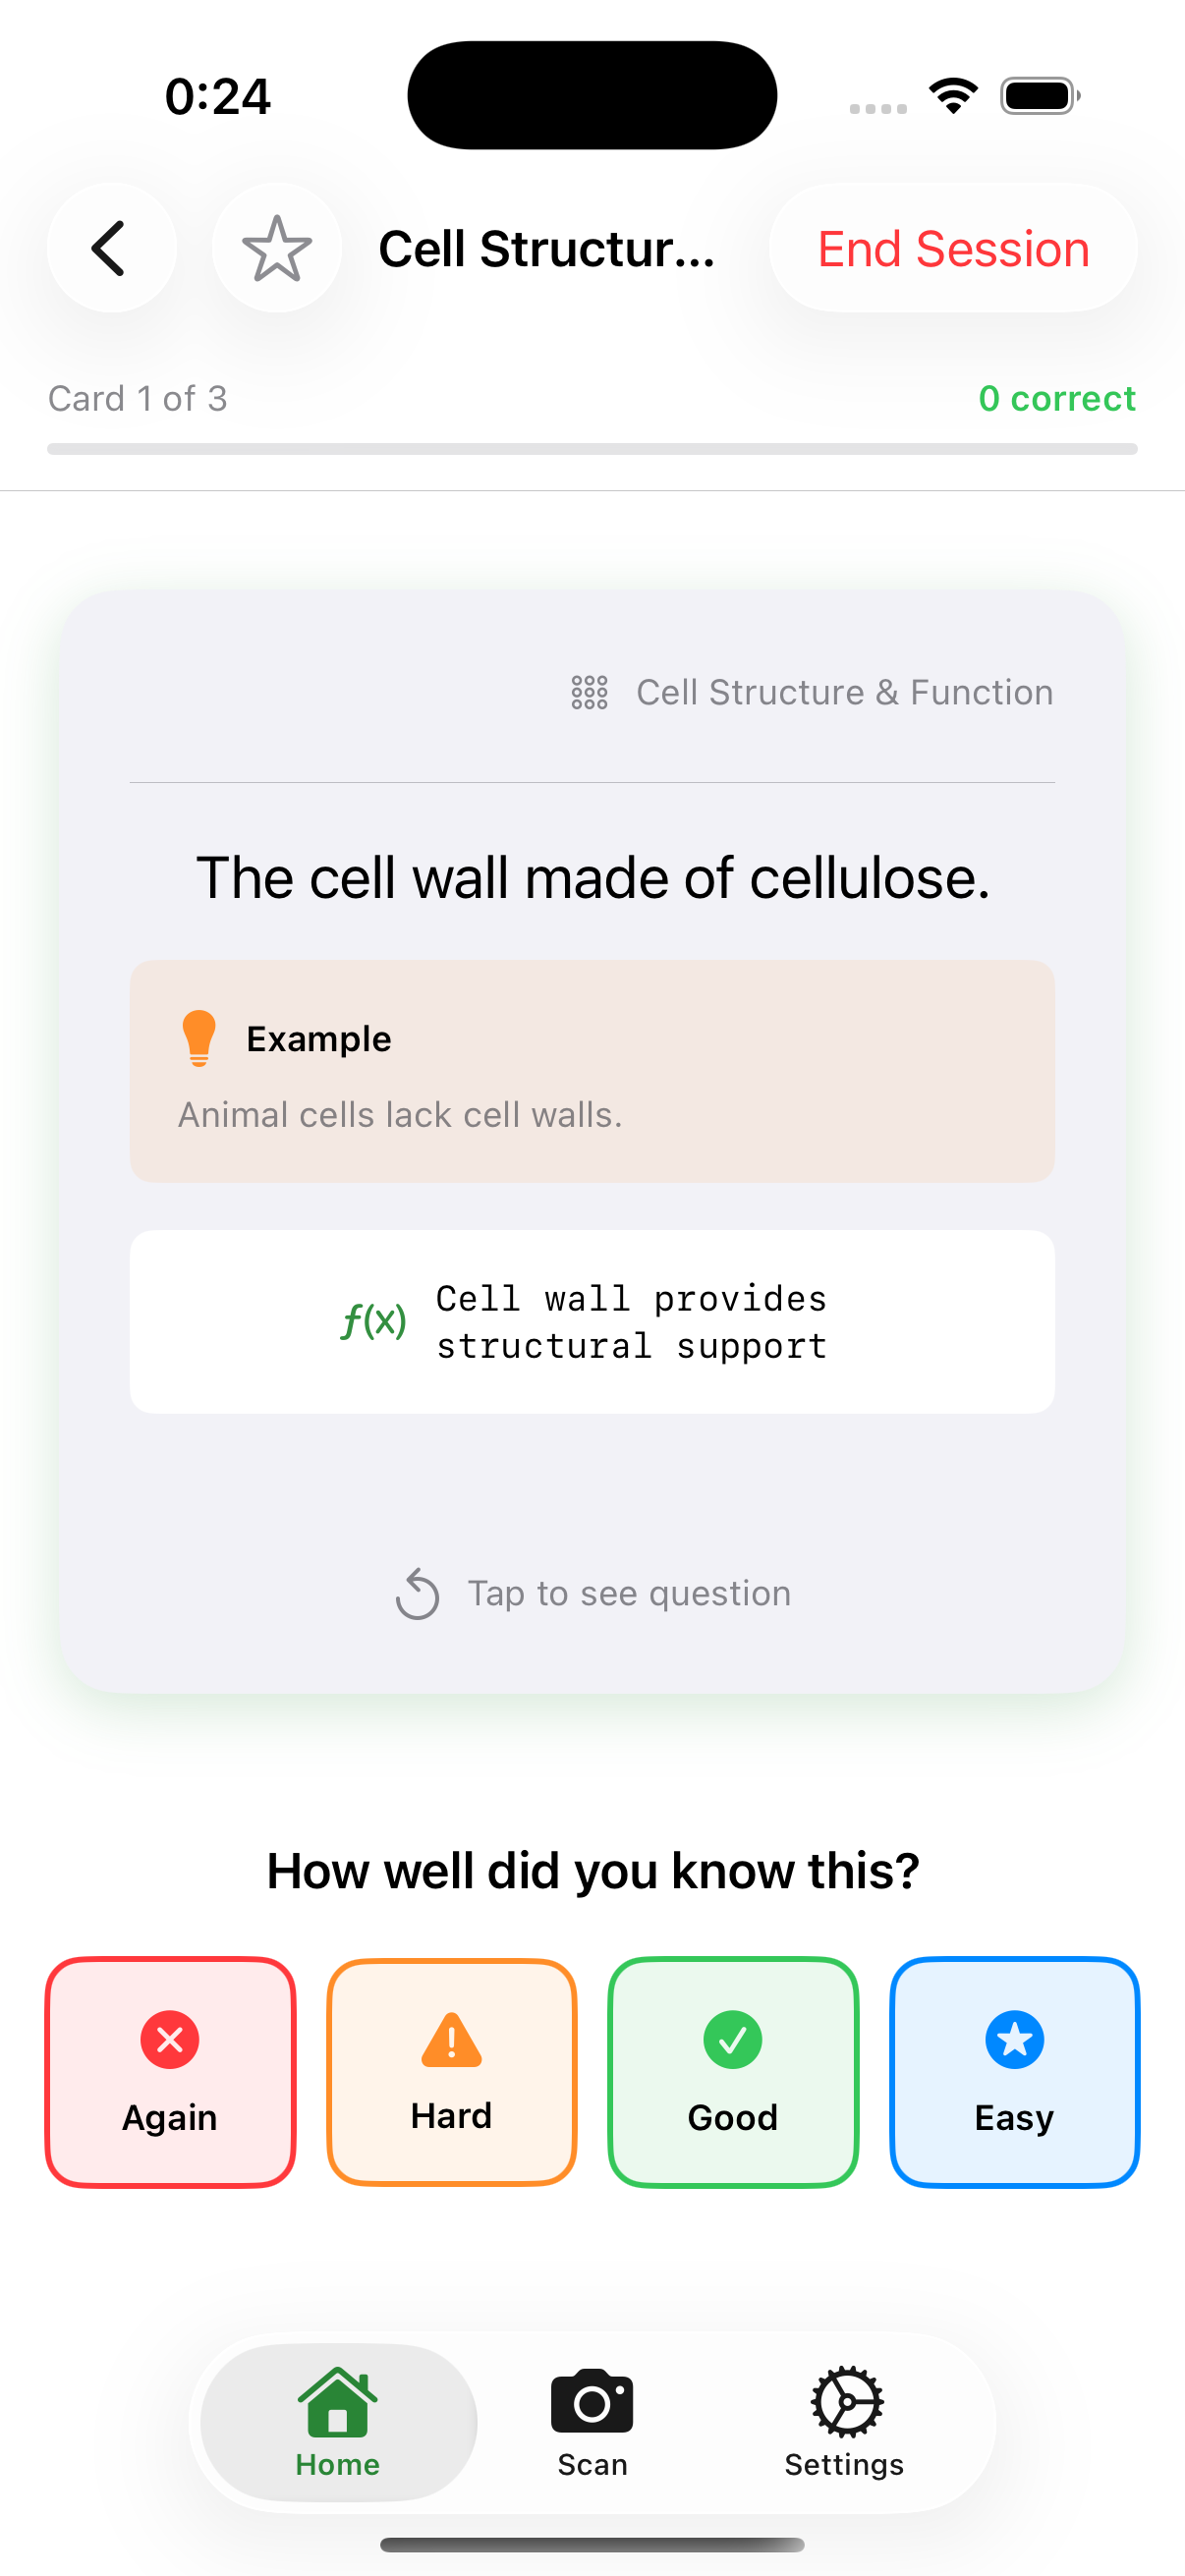This screenshot has width=1185, height=2576.
Task: Tap the truncated deck title at top
Action: tap(548, 250)
